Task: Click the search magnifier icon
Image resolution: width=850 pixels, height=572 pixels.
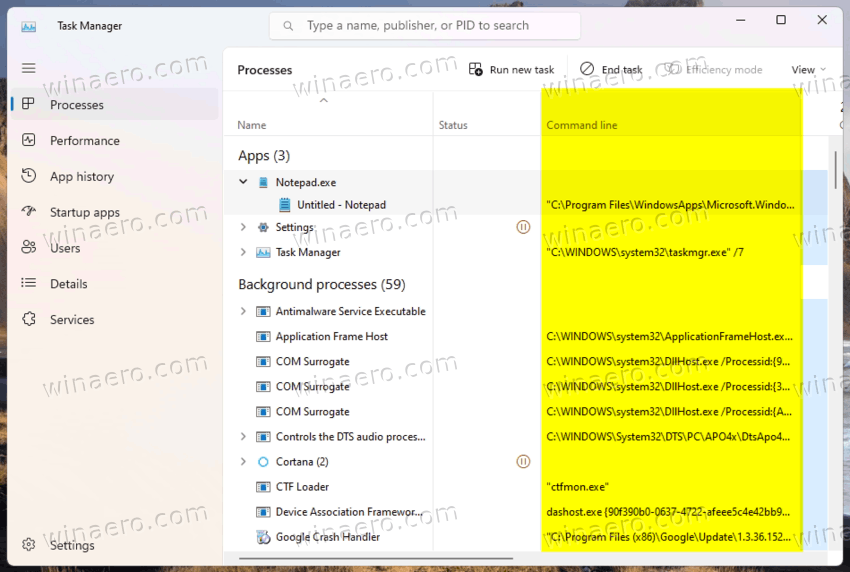Action: tap(288, 25)
